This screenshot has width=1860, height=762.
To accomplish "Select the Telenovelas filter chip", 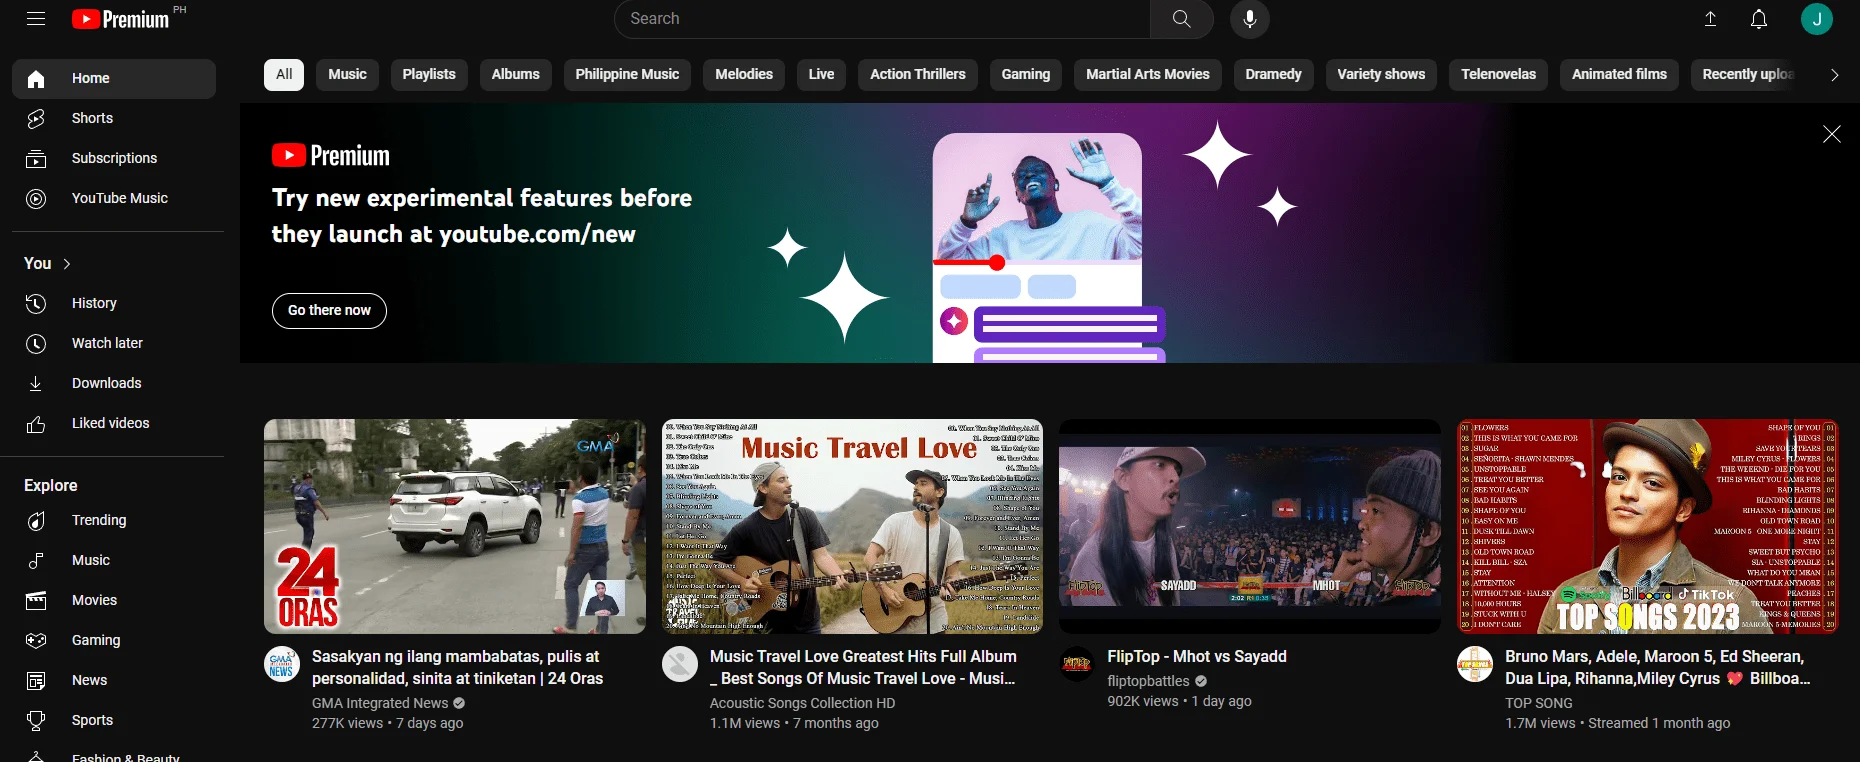I will point(1498,75).
